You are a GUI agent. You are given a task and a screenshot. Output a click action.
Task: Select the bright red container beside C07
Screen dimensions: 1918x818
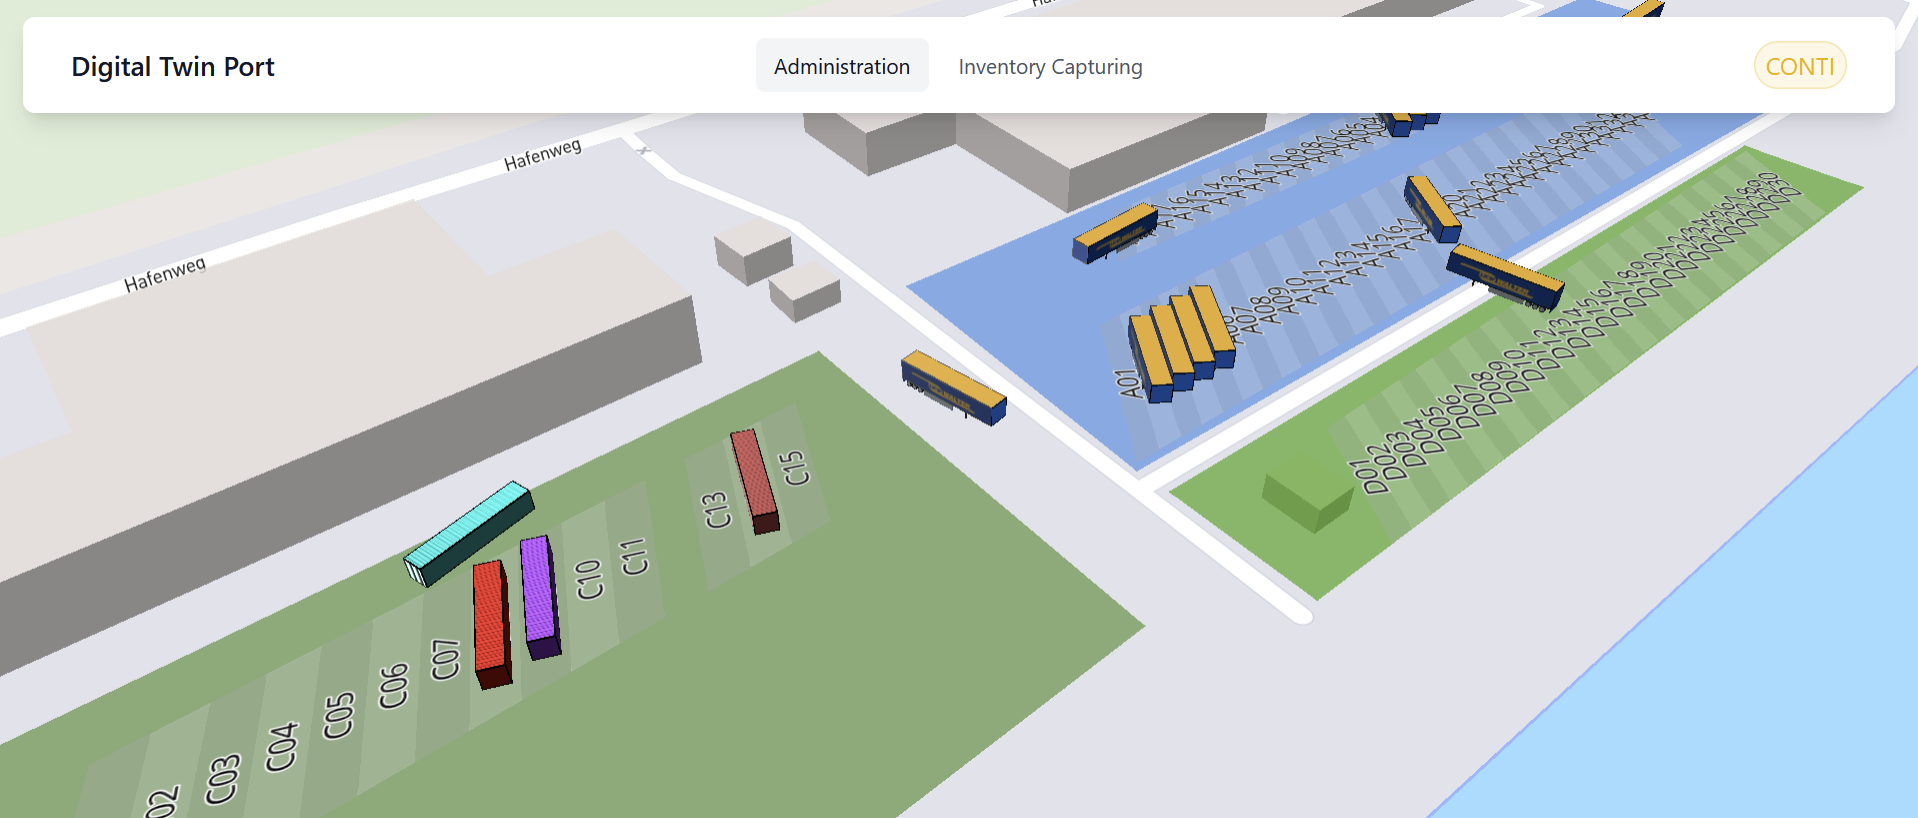coord(490,622)
